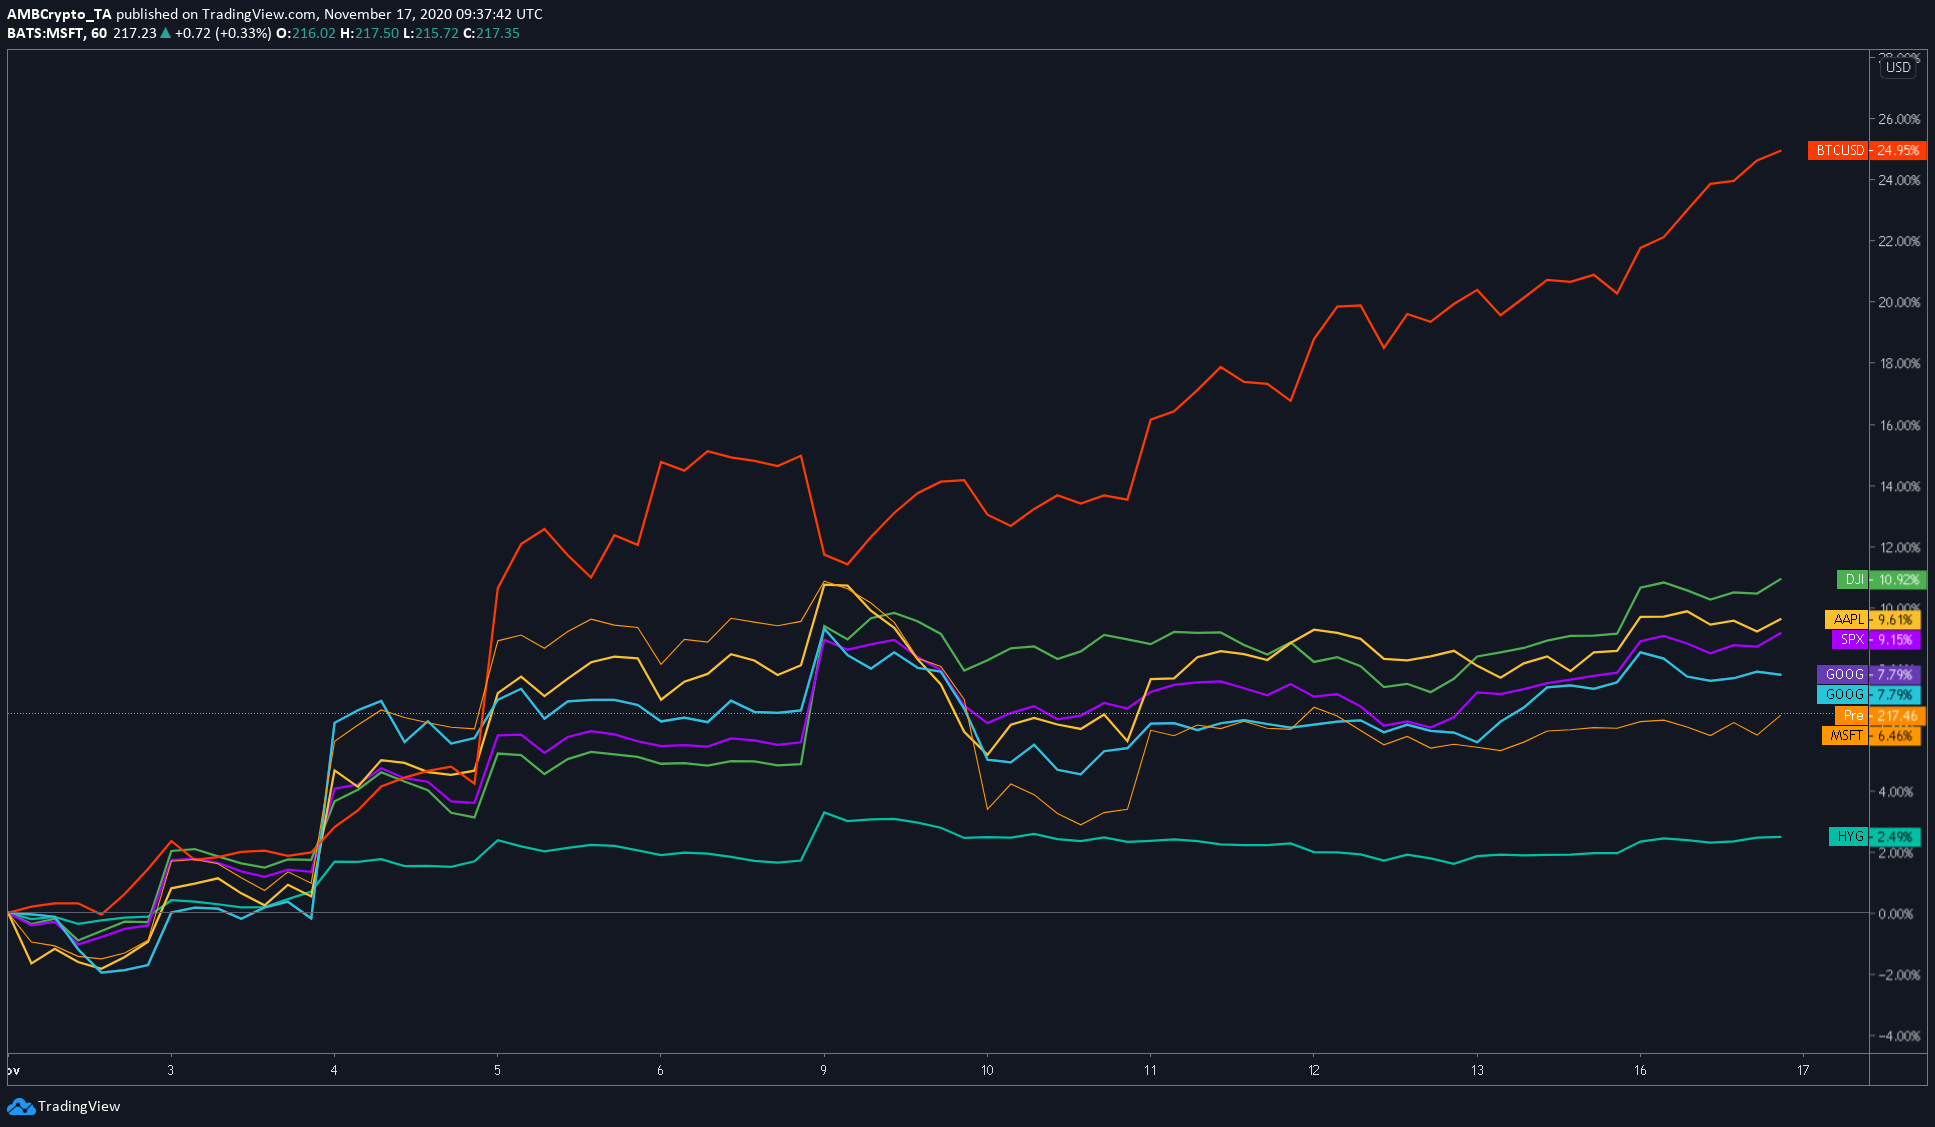1935x1127 pixels.
Task: Open the USD currency selector
Action: tap(1897, 68)
